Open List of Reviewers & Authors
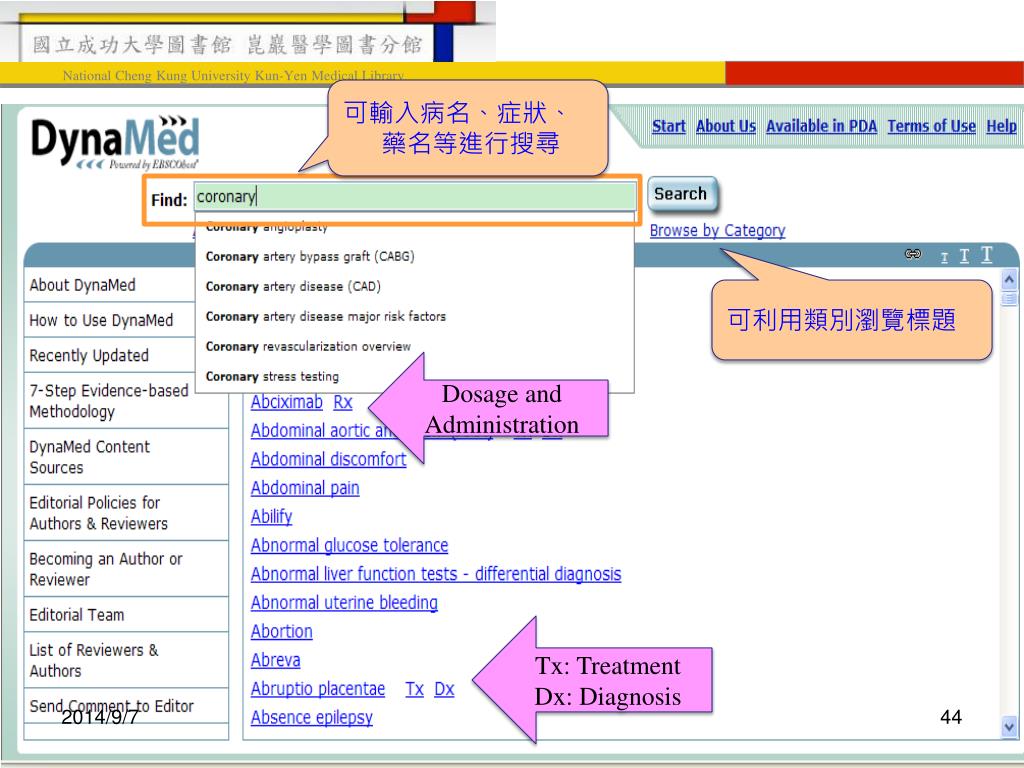 (x=126, y=661)
